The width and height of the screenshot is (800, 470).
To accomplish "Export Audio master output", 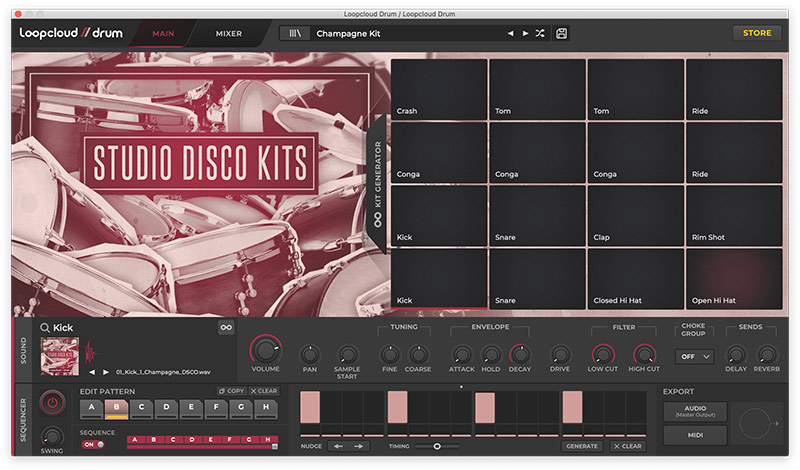I will tap(695, 411).
